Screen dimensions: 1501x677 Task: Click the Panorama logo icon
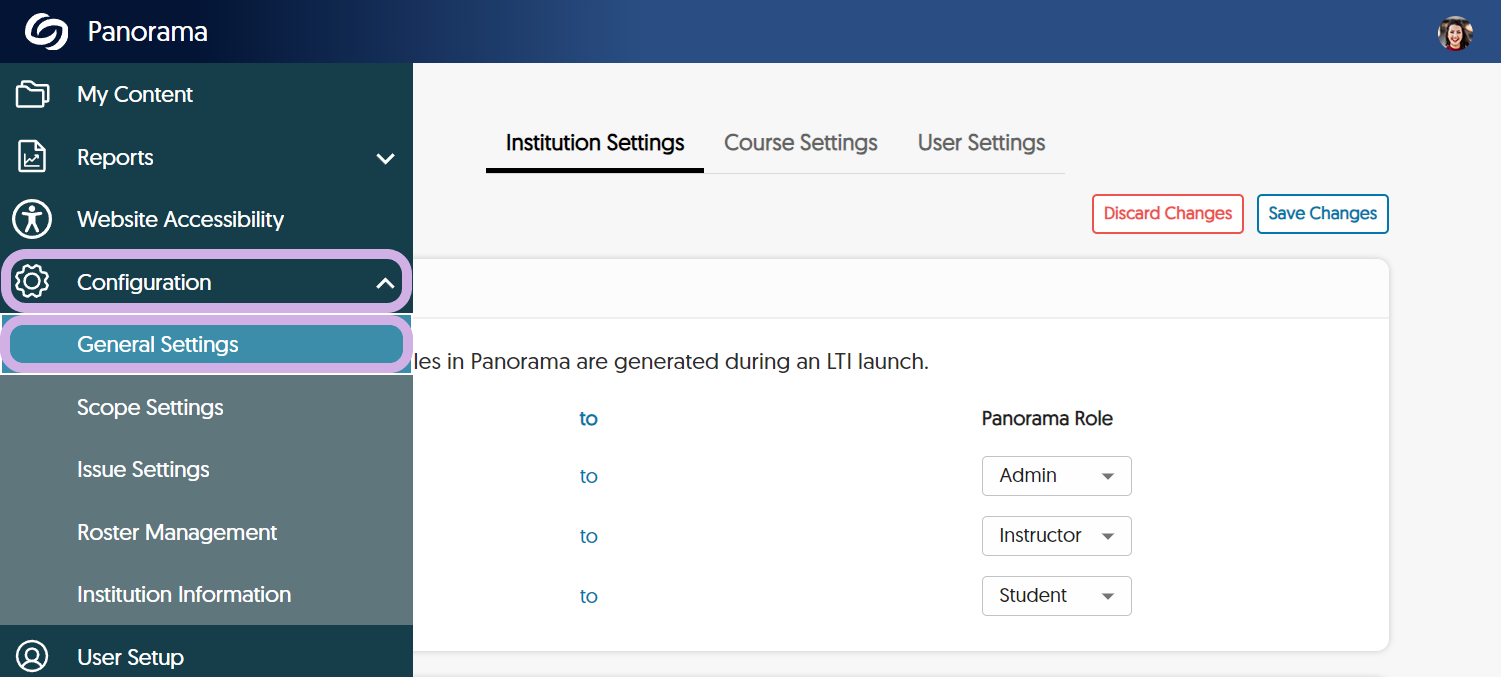pos(46,32)
